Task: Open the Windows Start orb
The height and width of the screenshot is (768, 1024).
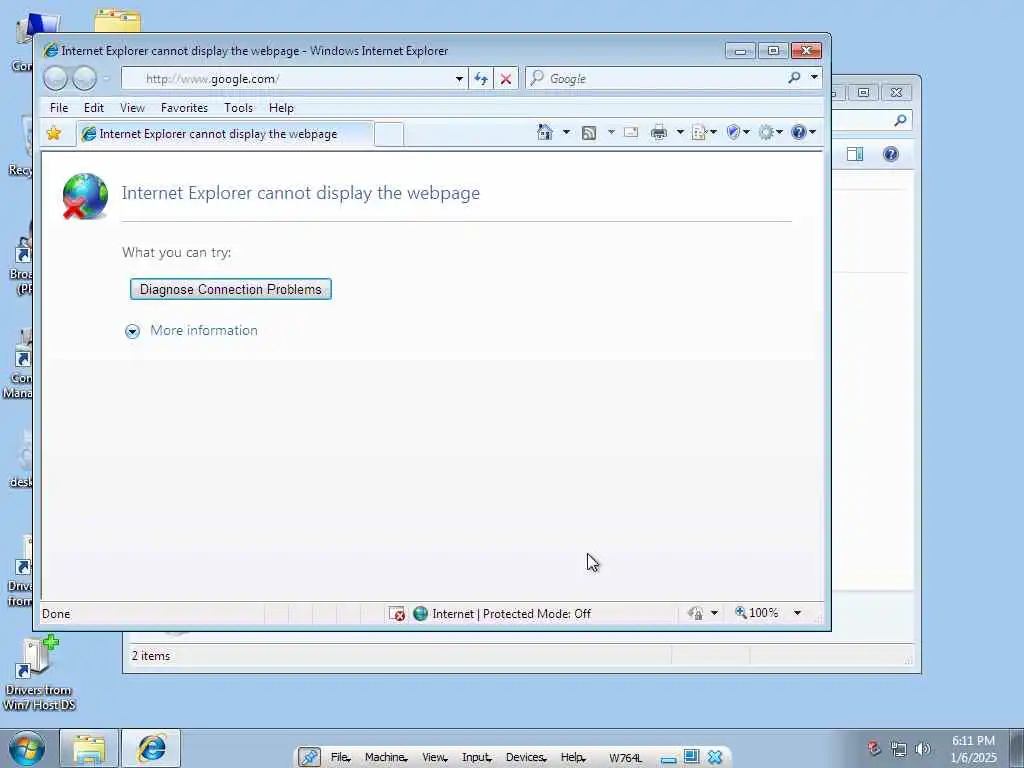Action: [x=27, y=748]
